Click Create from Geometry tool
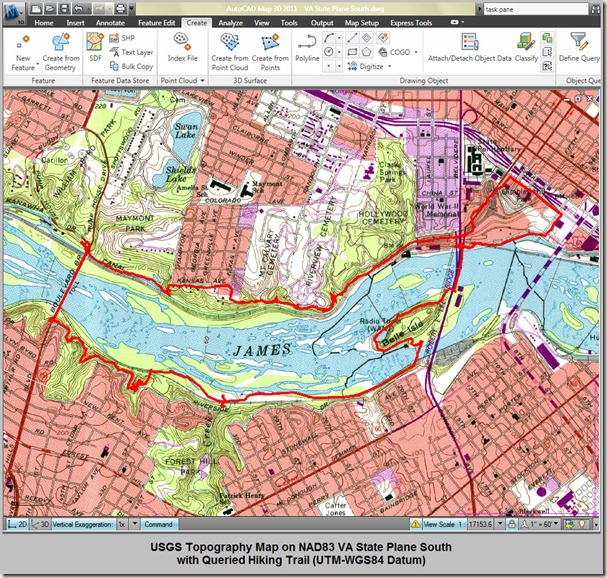The width and height of the screenshot is (607, 578). click(x=61, y=52)
